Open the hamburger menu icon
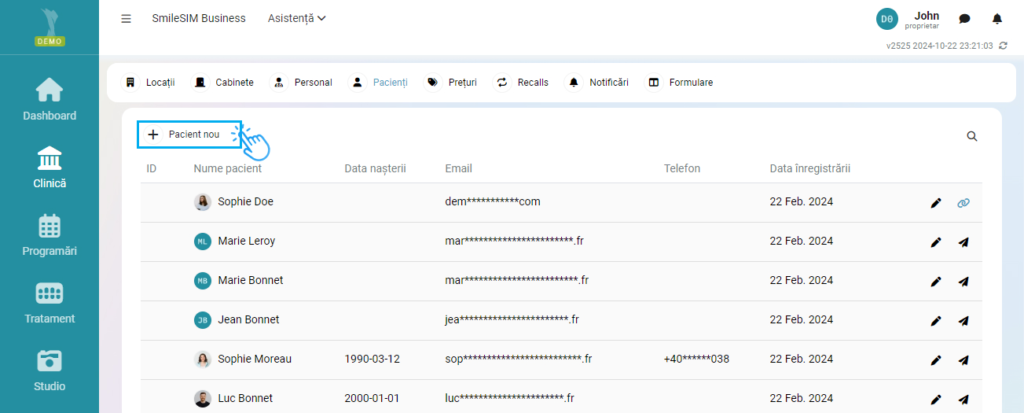 126,18
